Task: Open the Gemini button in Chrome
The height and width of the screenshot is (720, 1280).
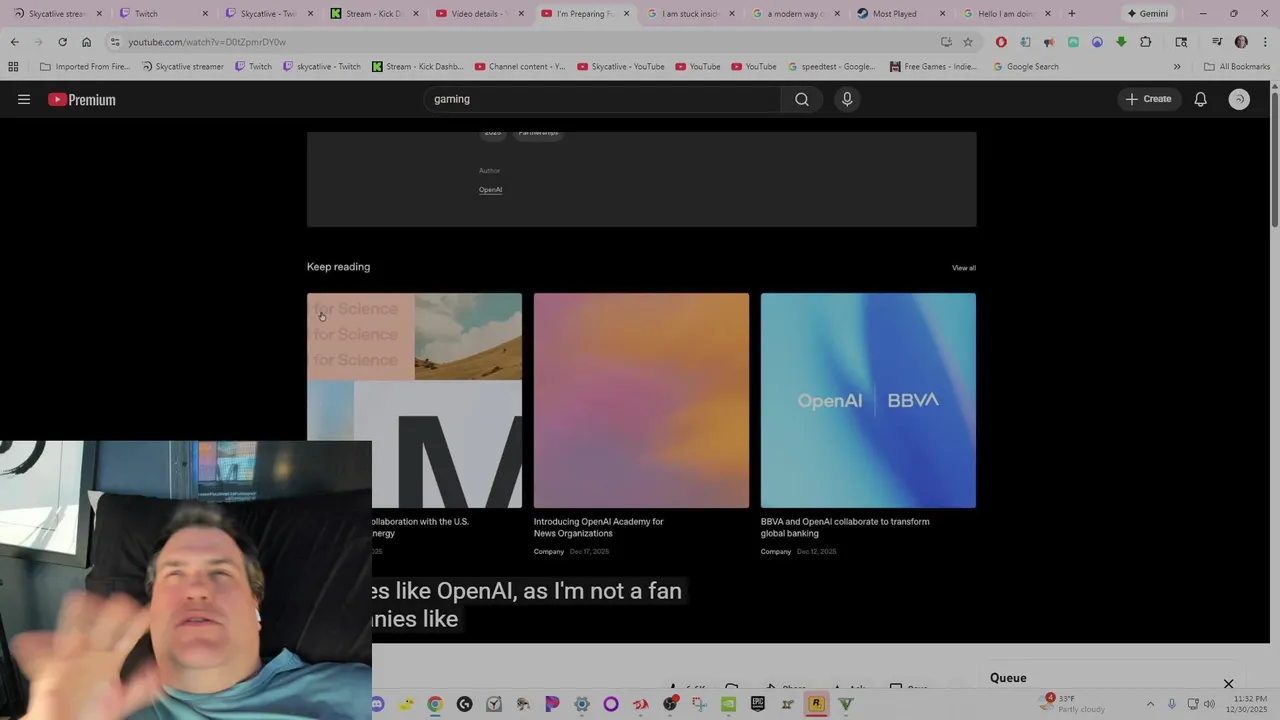Action: tap(1147, 14)
